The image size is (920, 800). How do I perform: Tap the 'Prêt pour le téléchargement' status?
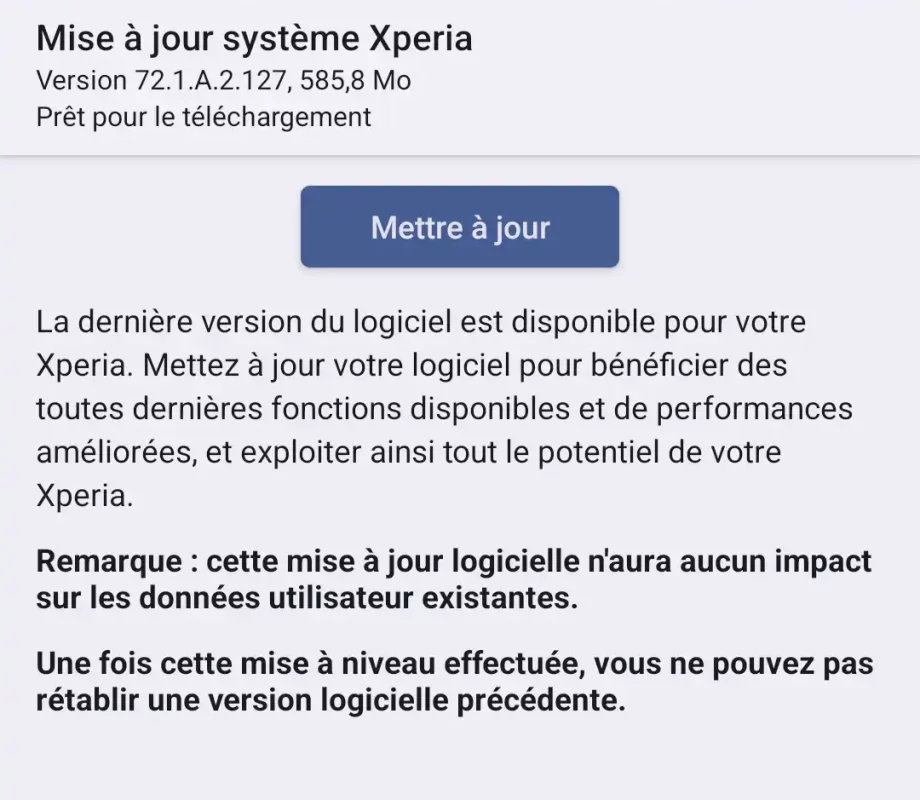pyautogui.click(x=203, y=117)
